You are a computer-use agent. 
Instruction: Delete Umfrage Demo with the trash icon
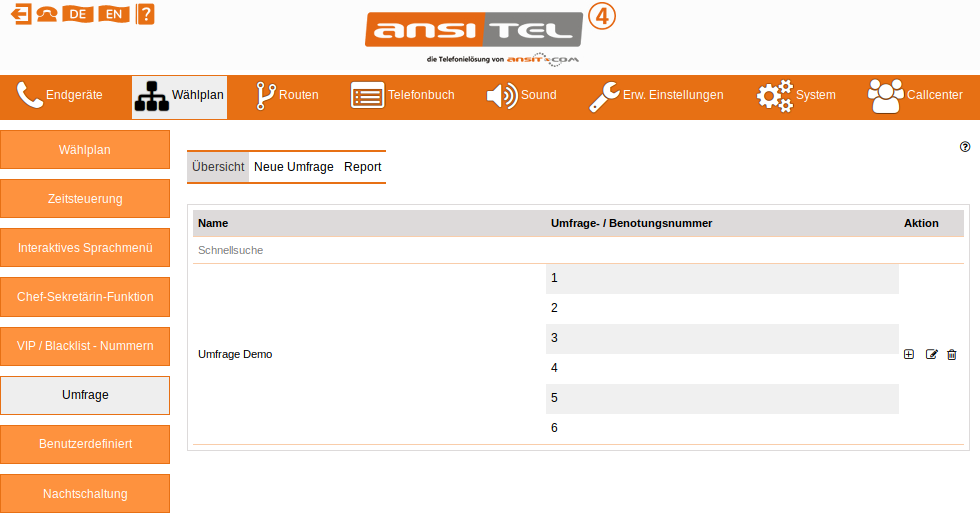tap(952, 354)
